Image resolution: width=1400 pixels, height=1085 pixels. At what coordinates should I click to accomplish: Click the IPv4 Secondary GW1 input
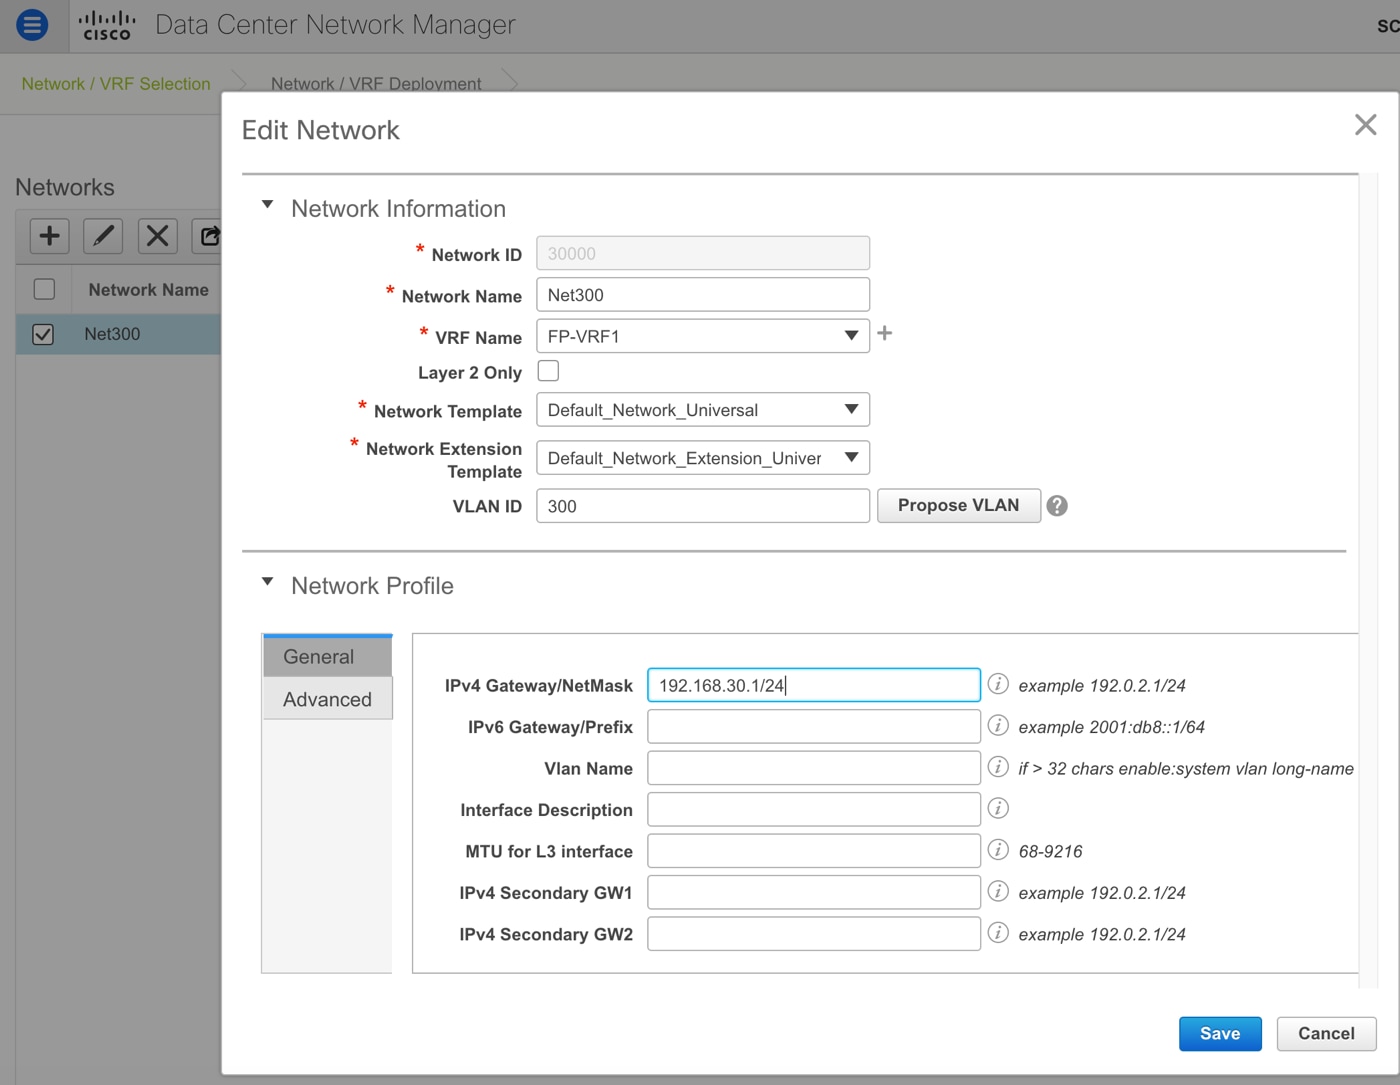click(x=814, y=892)
